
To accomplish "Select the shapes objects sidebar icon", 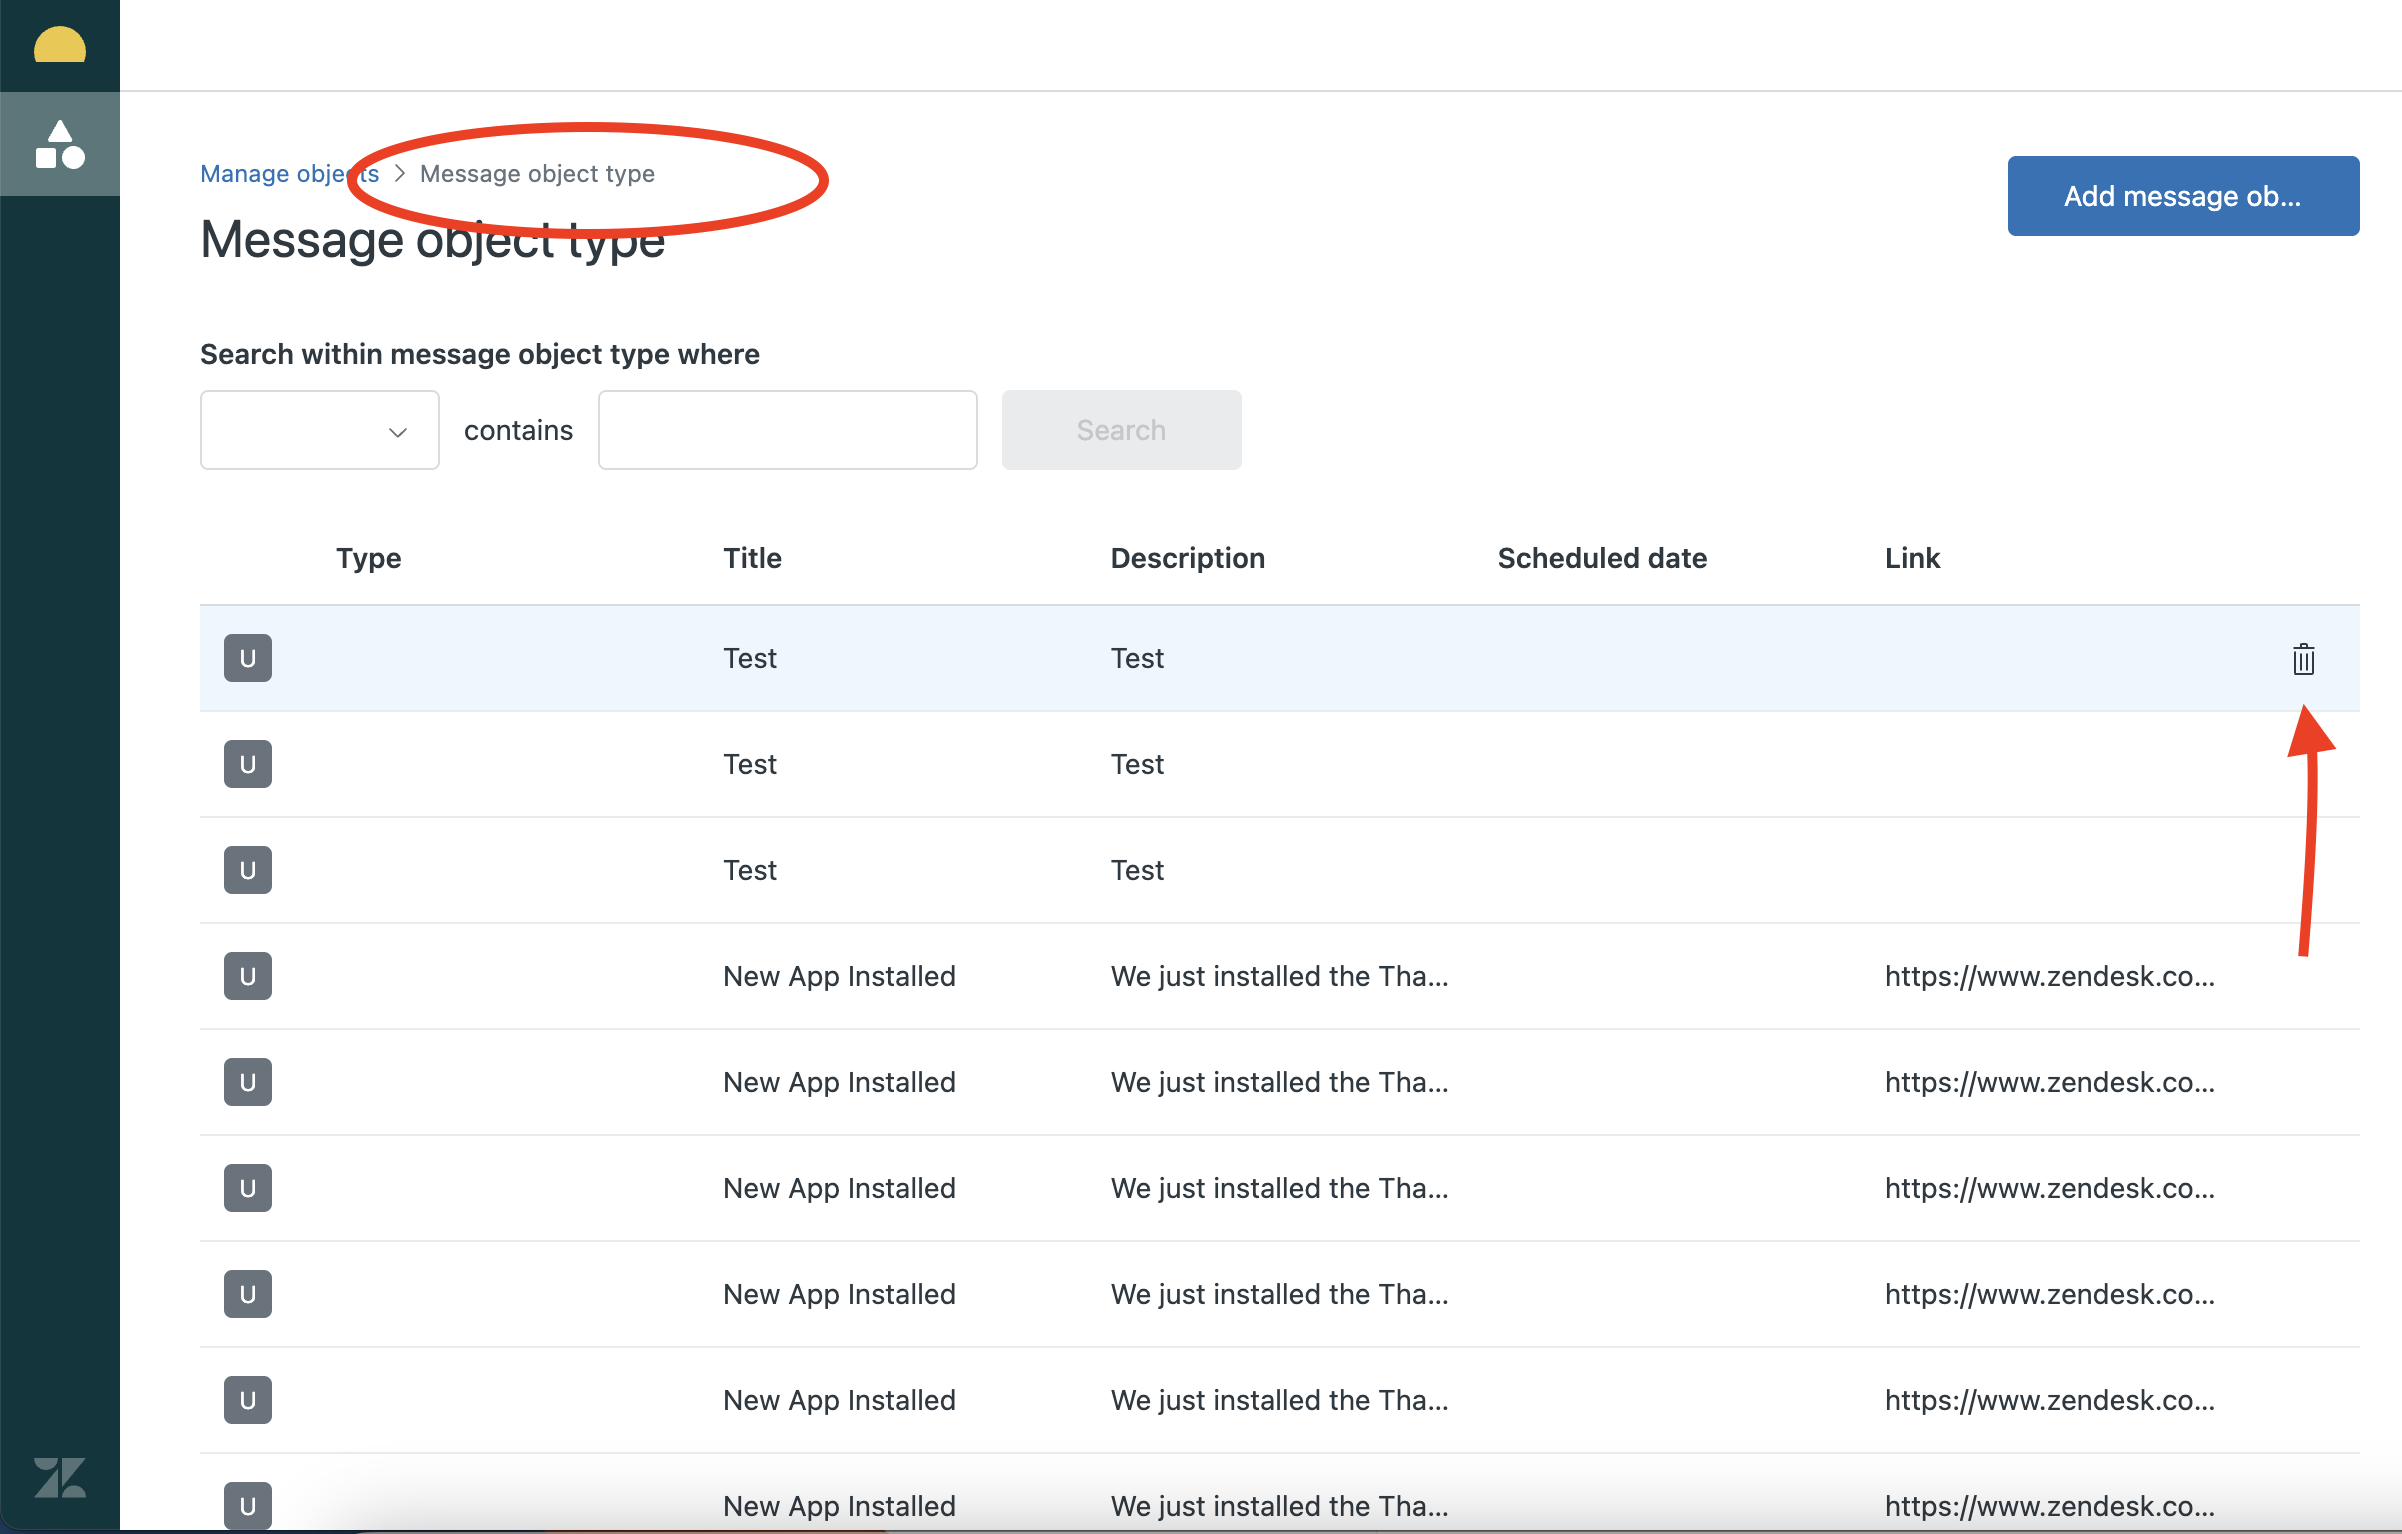I will click(60, 144).
